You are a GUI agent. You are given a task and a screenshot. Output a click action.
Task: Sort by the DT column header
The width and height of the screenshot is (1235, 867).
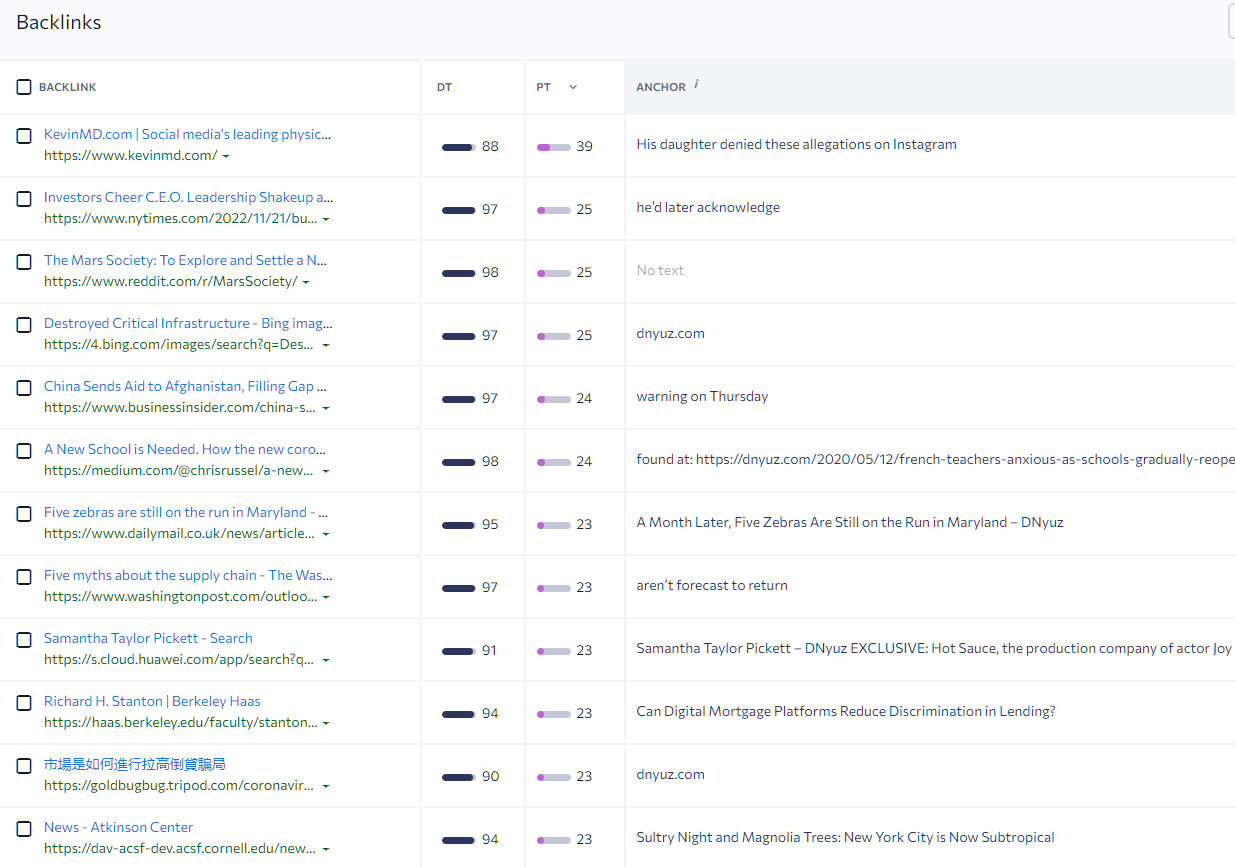(444, 87)
